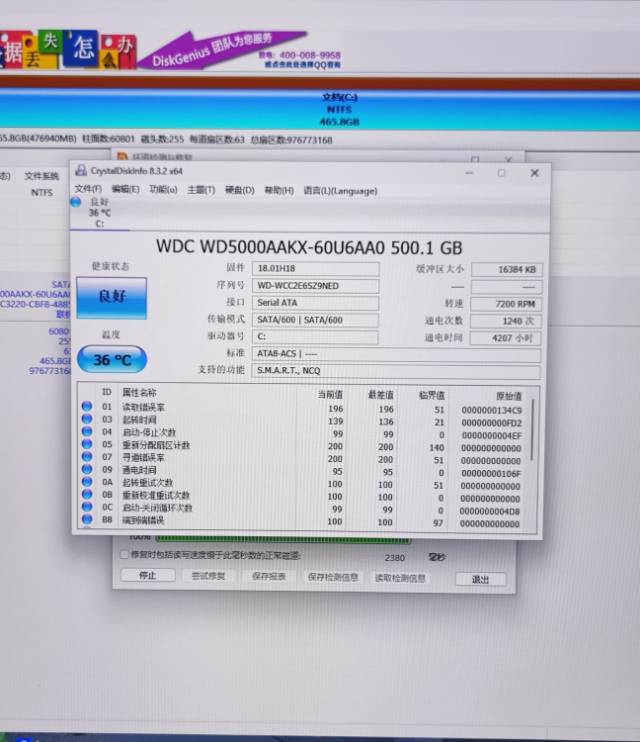Image resolution: width=640 pixels, height=742 pixels.
Task: Click status orb for attribute 05 重新分配扇区计数
Action: [x=86, y=446]
